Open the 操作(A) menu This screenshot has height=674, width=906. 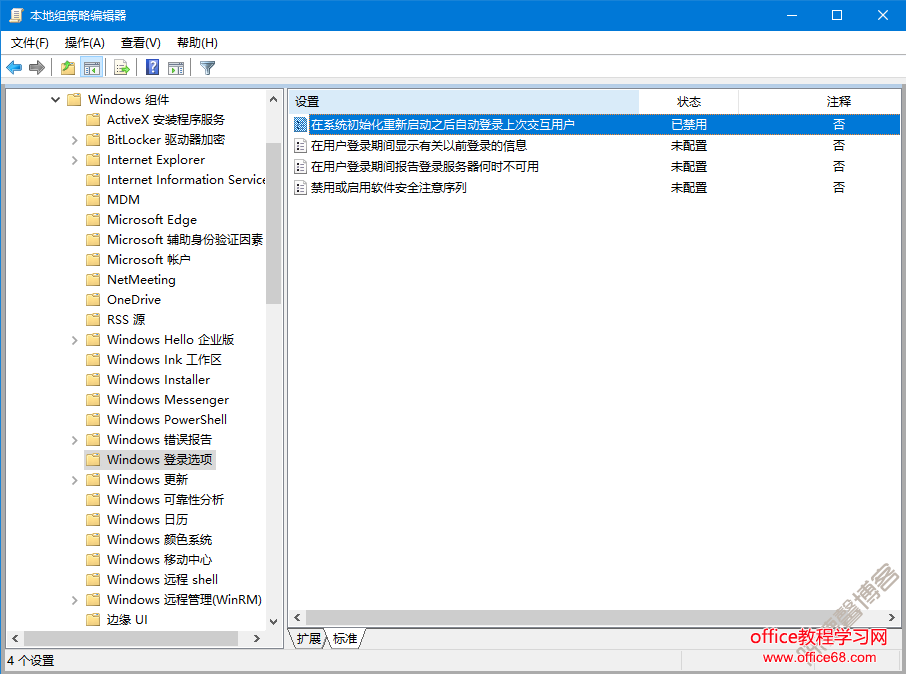[x=84, y=43]
